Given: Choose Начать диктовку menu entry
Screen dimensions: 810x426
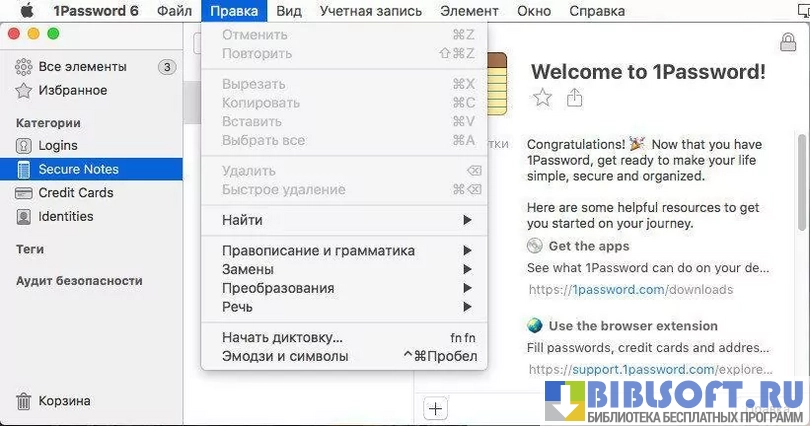Looking at the screenshot, I should 282,337.
